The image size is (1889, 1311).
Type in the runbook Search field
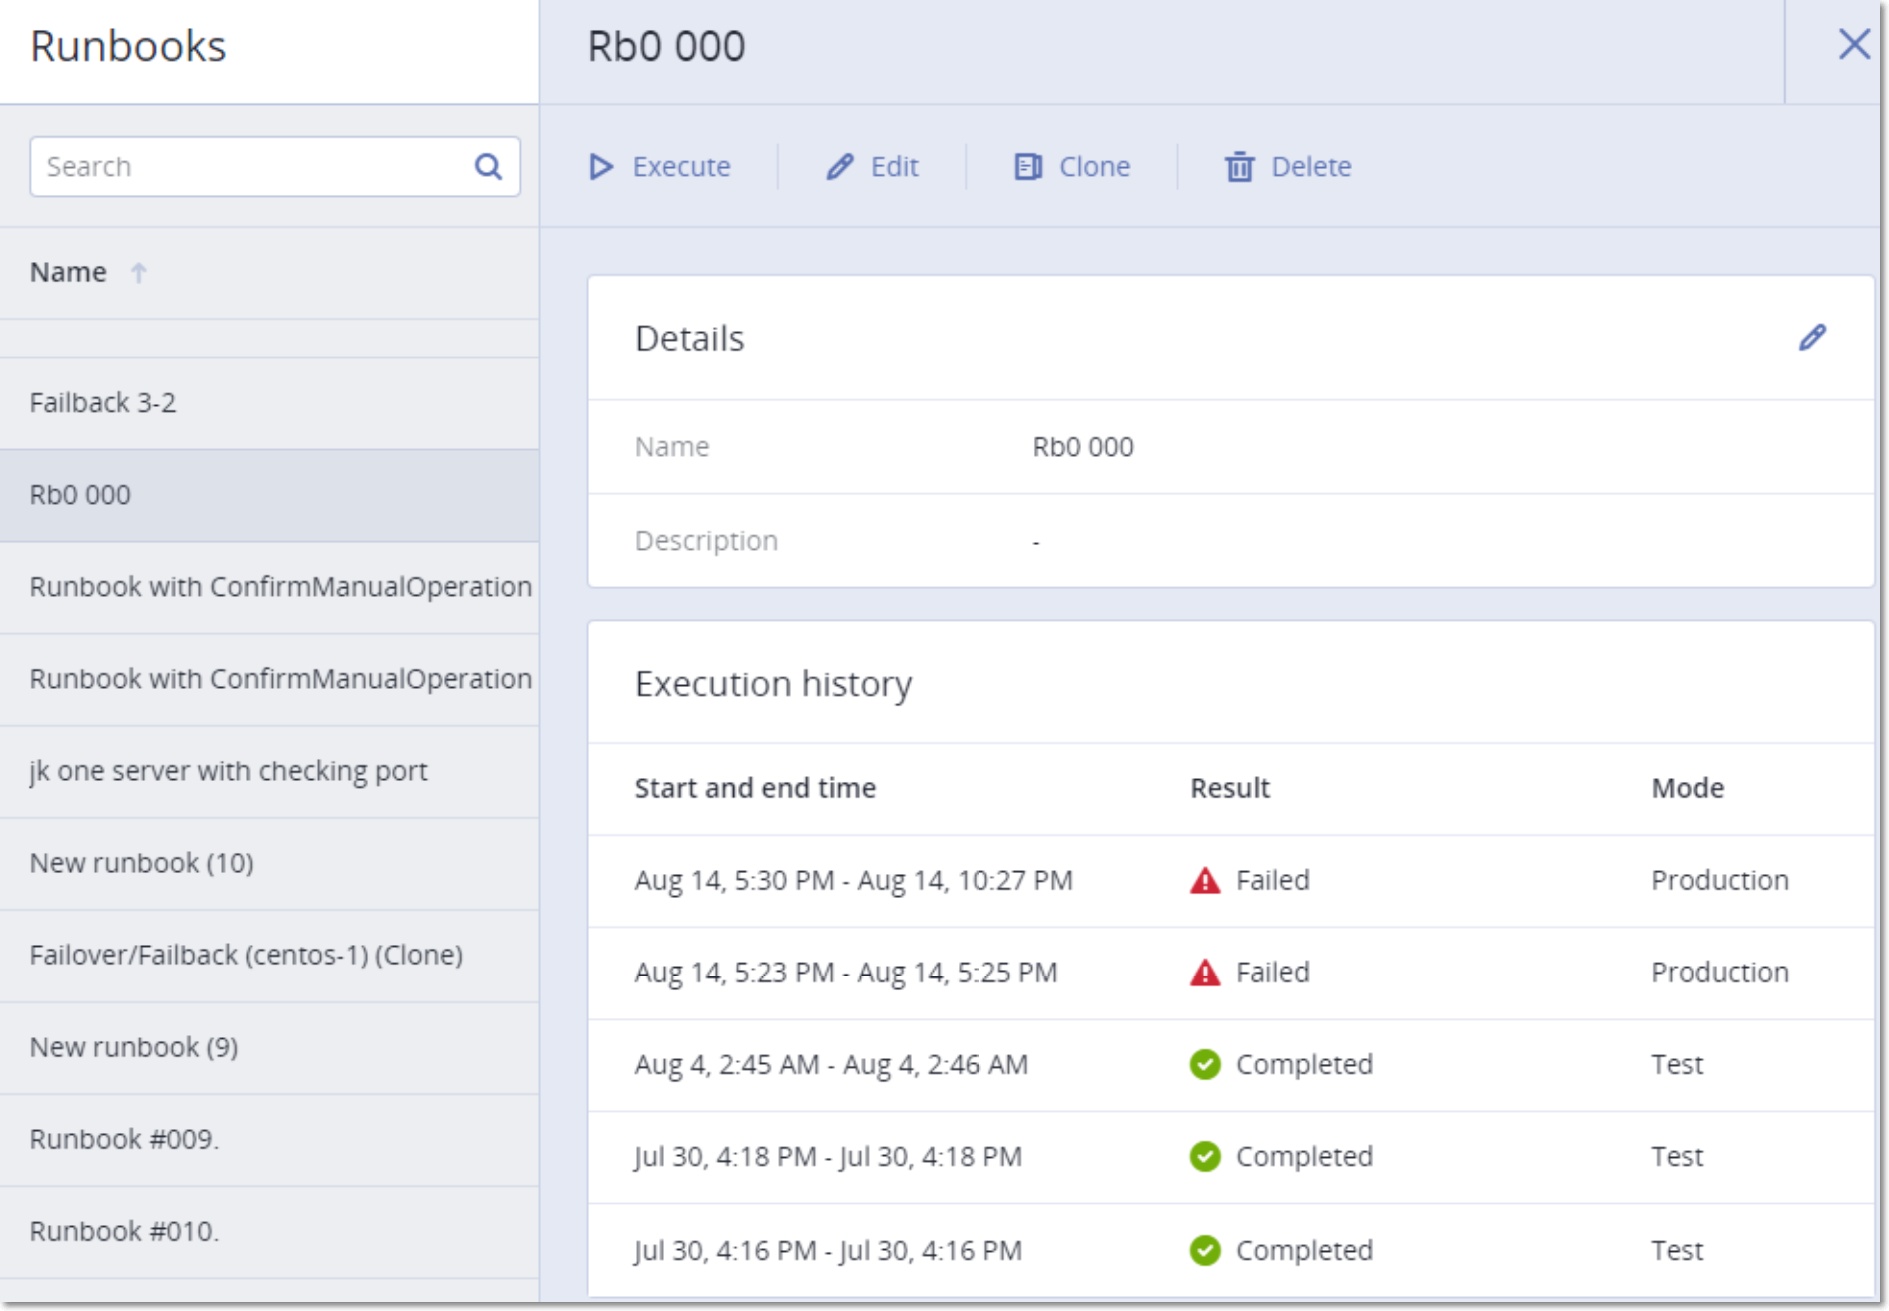250,167
